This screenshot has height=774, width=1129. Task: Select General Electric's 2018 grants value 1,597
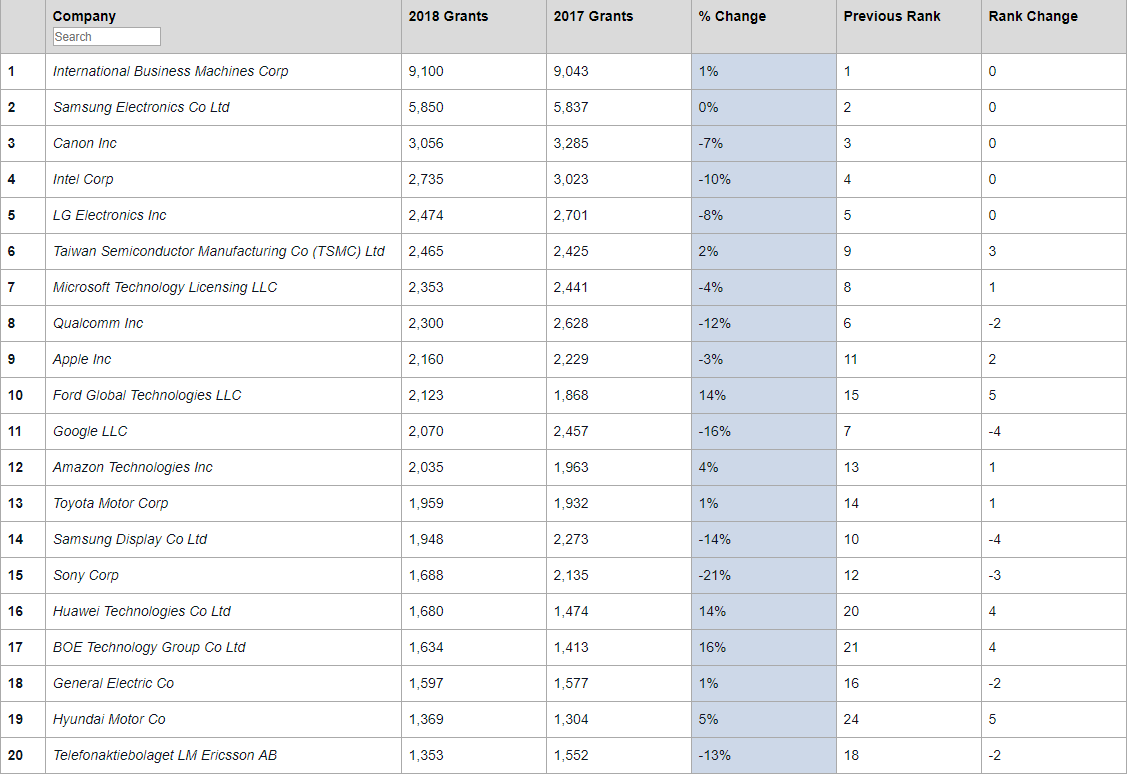[426, 683]
